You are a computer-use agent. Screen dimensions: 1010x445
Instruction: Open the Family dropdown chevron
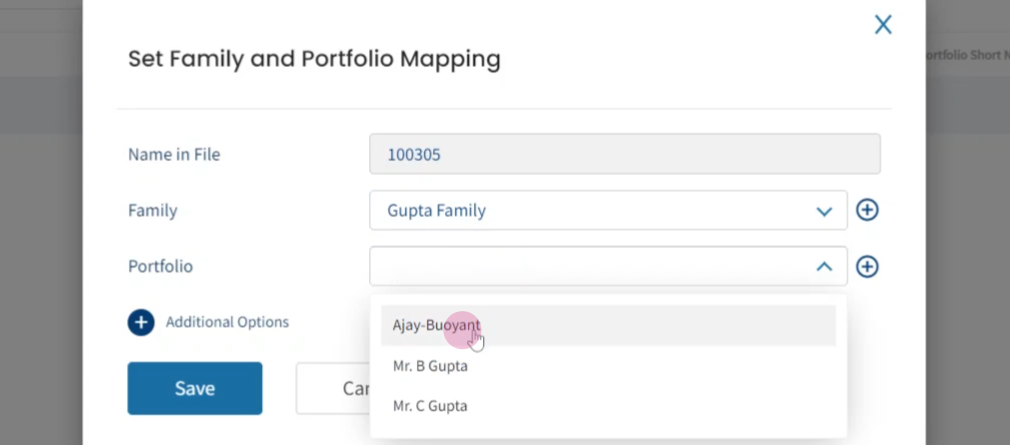pos(824,211)
